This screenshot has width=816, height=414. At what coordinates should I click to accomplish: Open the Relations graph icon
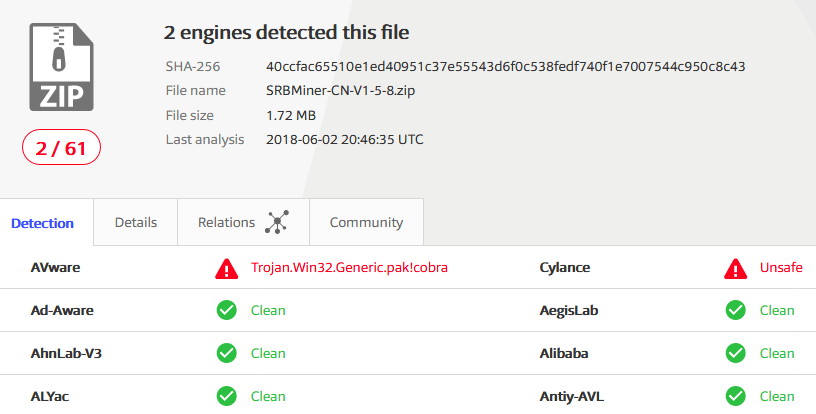click(x=277, y=222)
